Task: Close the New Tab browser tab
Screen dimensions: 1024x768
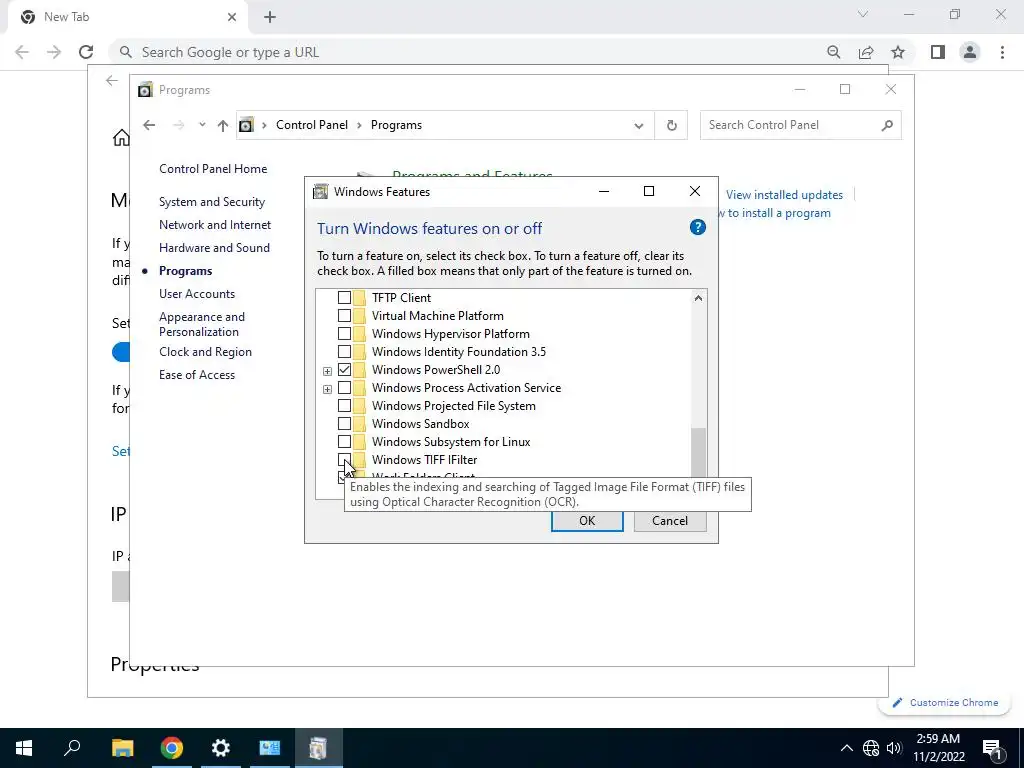Action: coord(231,17)
